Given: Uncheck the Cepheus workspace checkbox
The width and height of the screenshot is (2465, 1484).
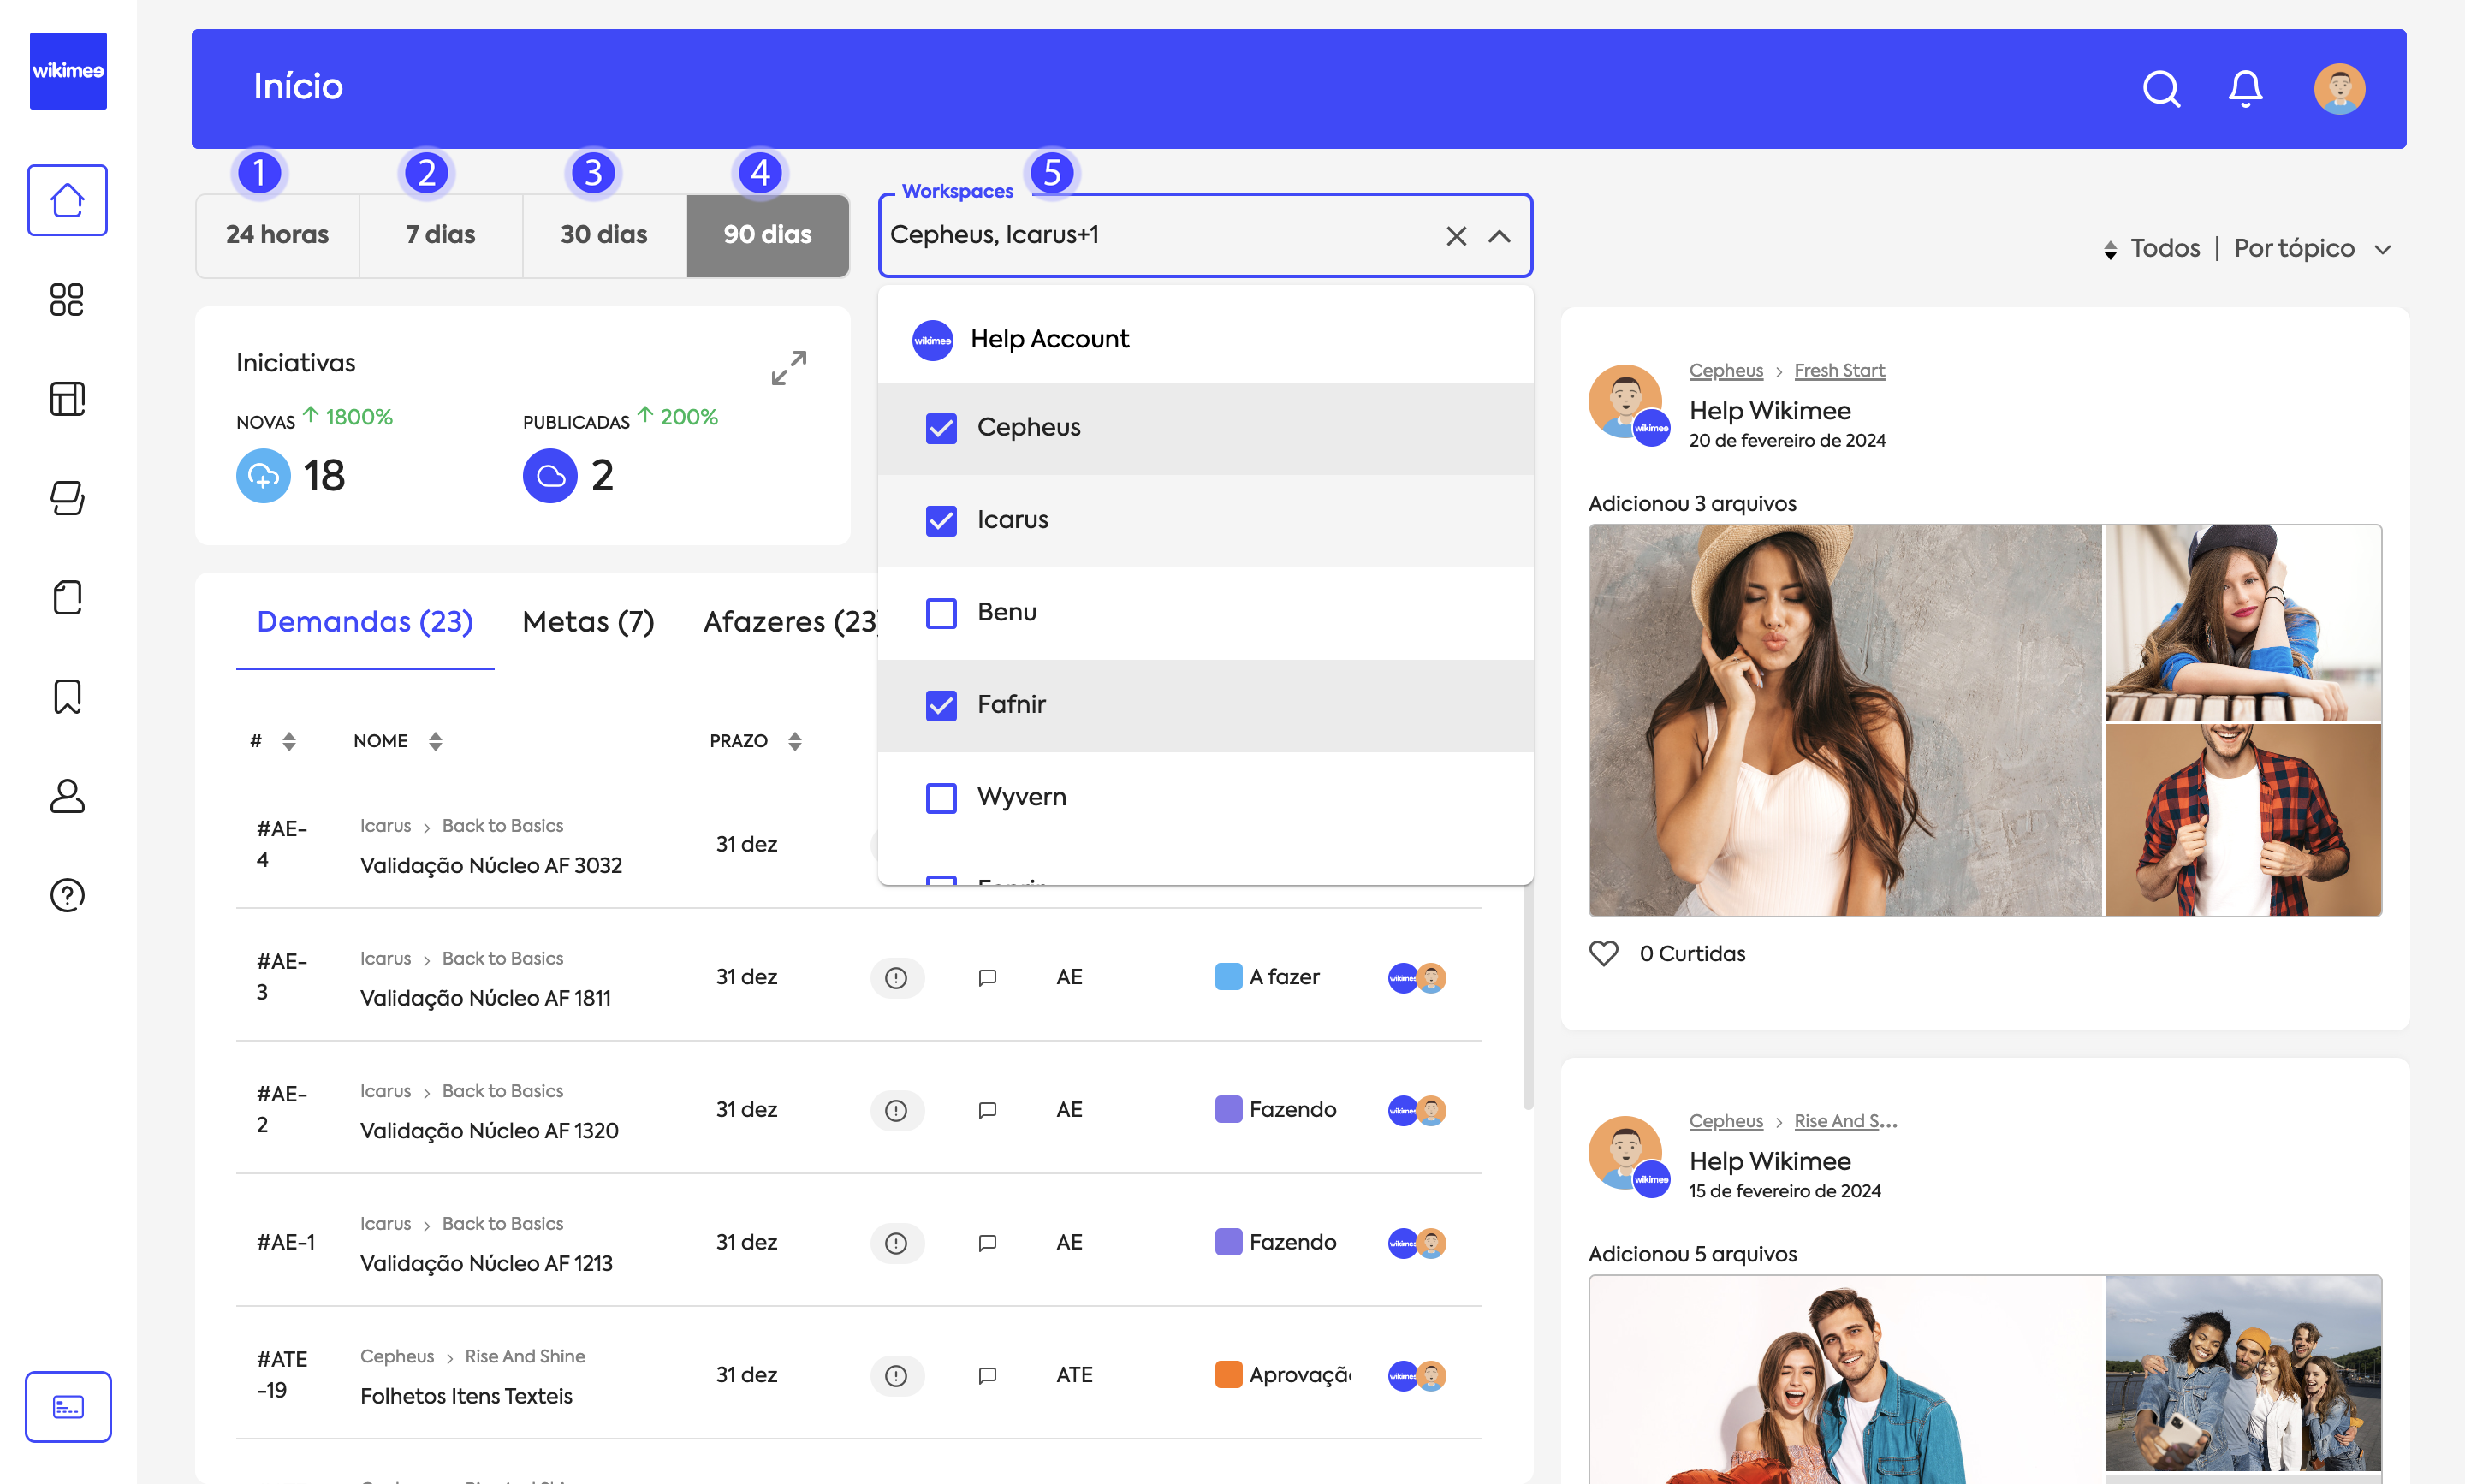Looking at the screenshot, I should (x=941, y=428).
